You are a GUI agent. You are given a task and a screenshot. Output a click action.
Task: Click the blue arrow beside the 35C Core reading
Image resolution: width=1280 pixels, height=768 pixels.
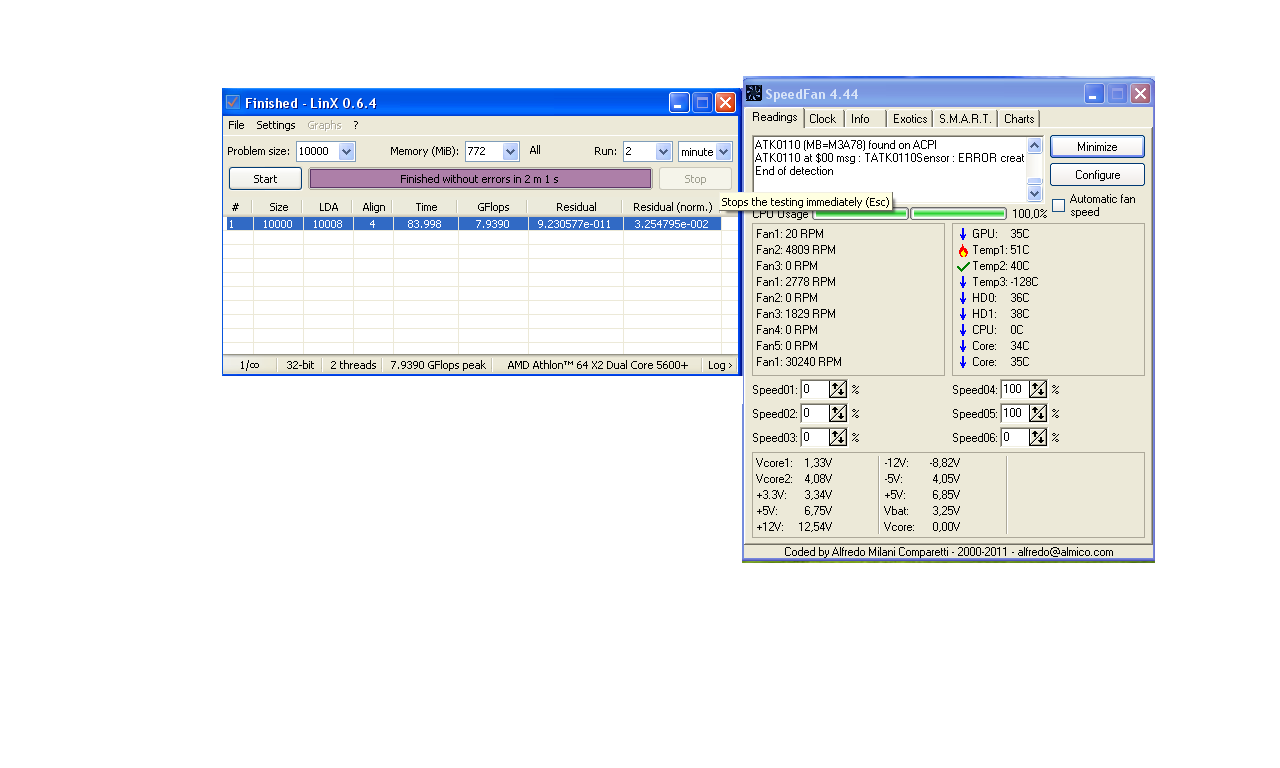click(x=963, y=362)
